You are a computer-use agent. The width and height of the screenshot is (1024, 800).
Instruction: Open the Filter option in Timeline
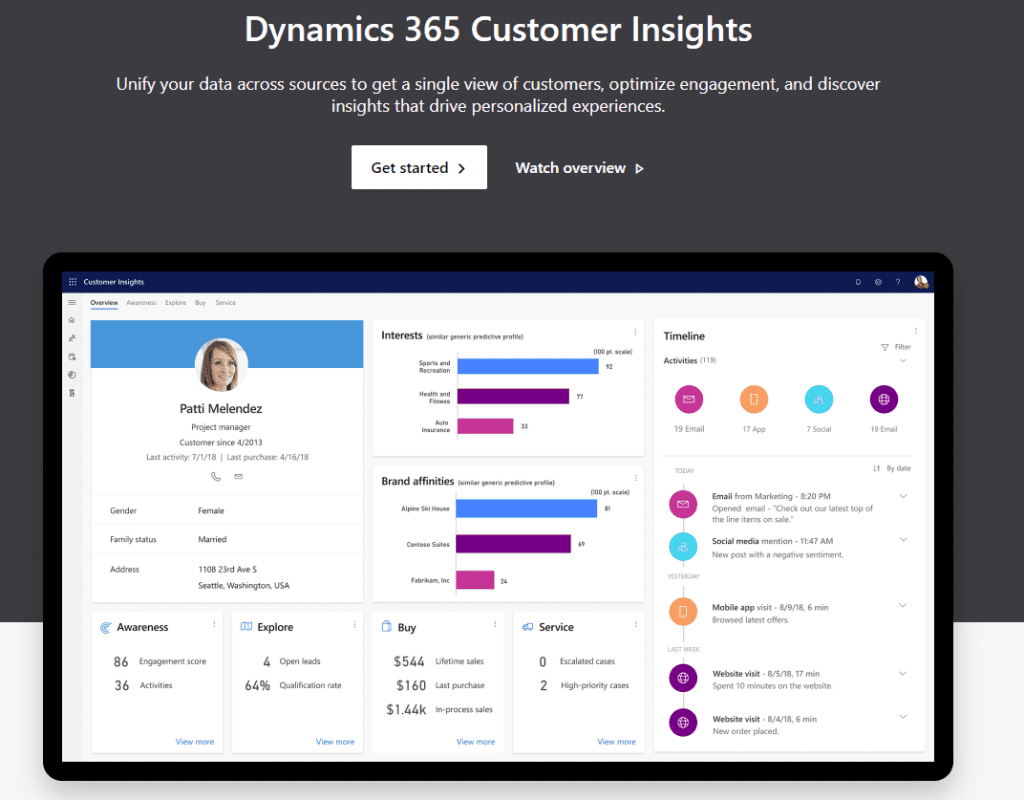tap(896, 347)
